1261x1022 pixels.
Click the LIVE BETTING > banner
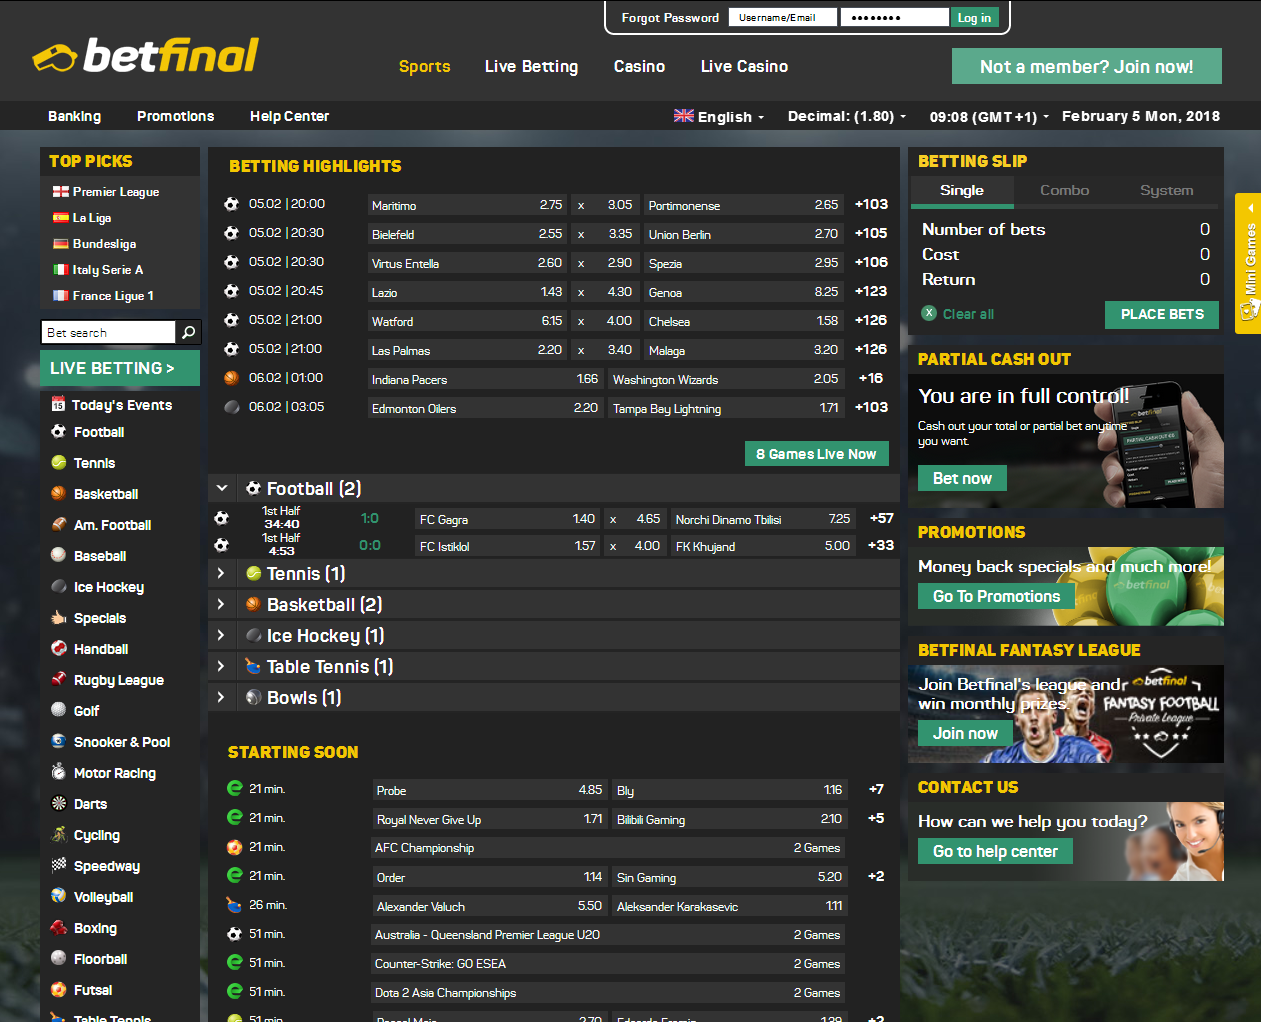pos(120,368)
